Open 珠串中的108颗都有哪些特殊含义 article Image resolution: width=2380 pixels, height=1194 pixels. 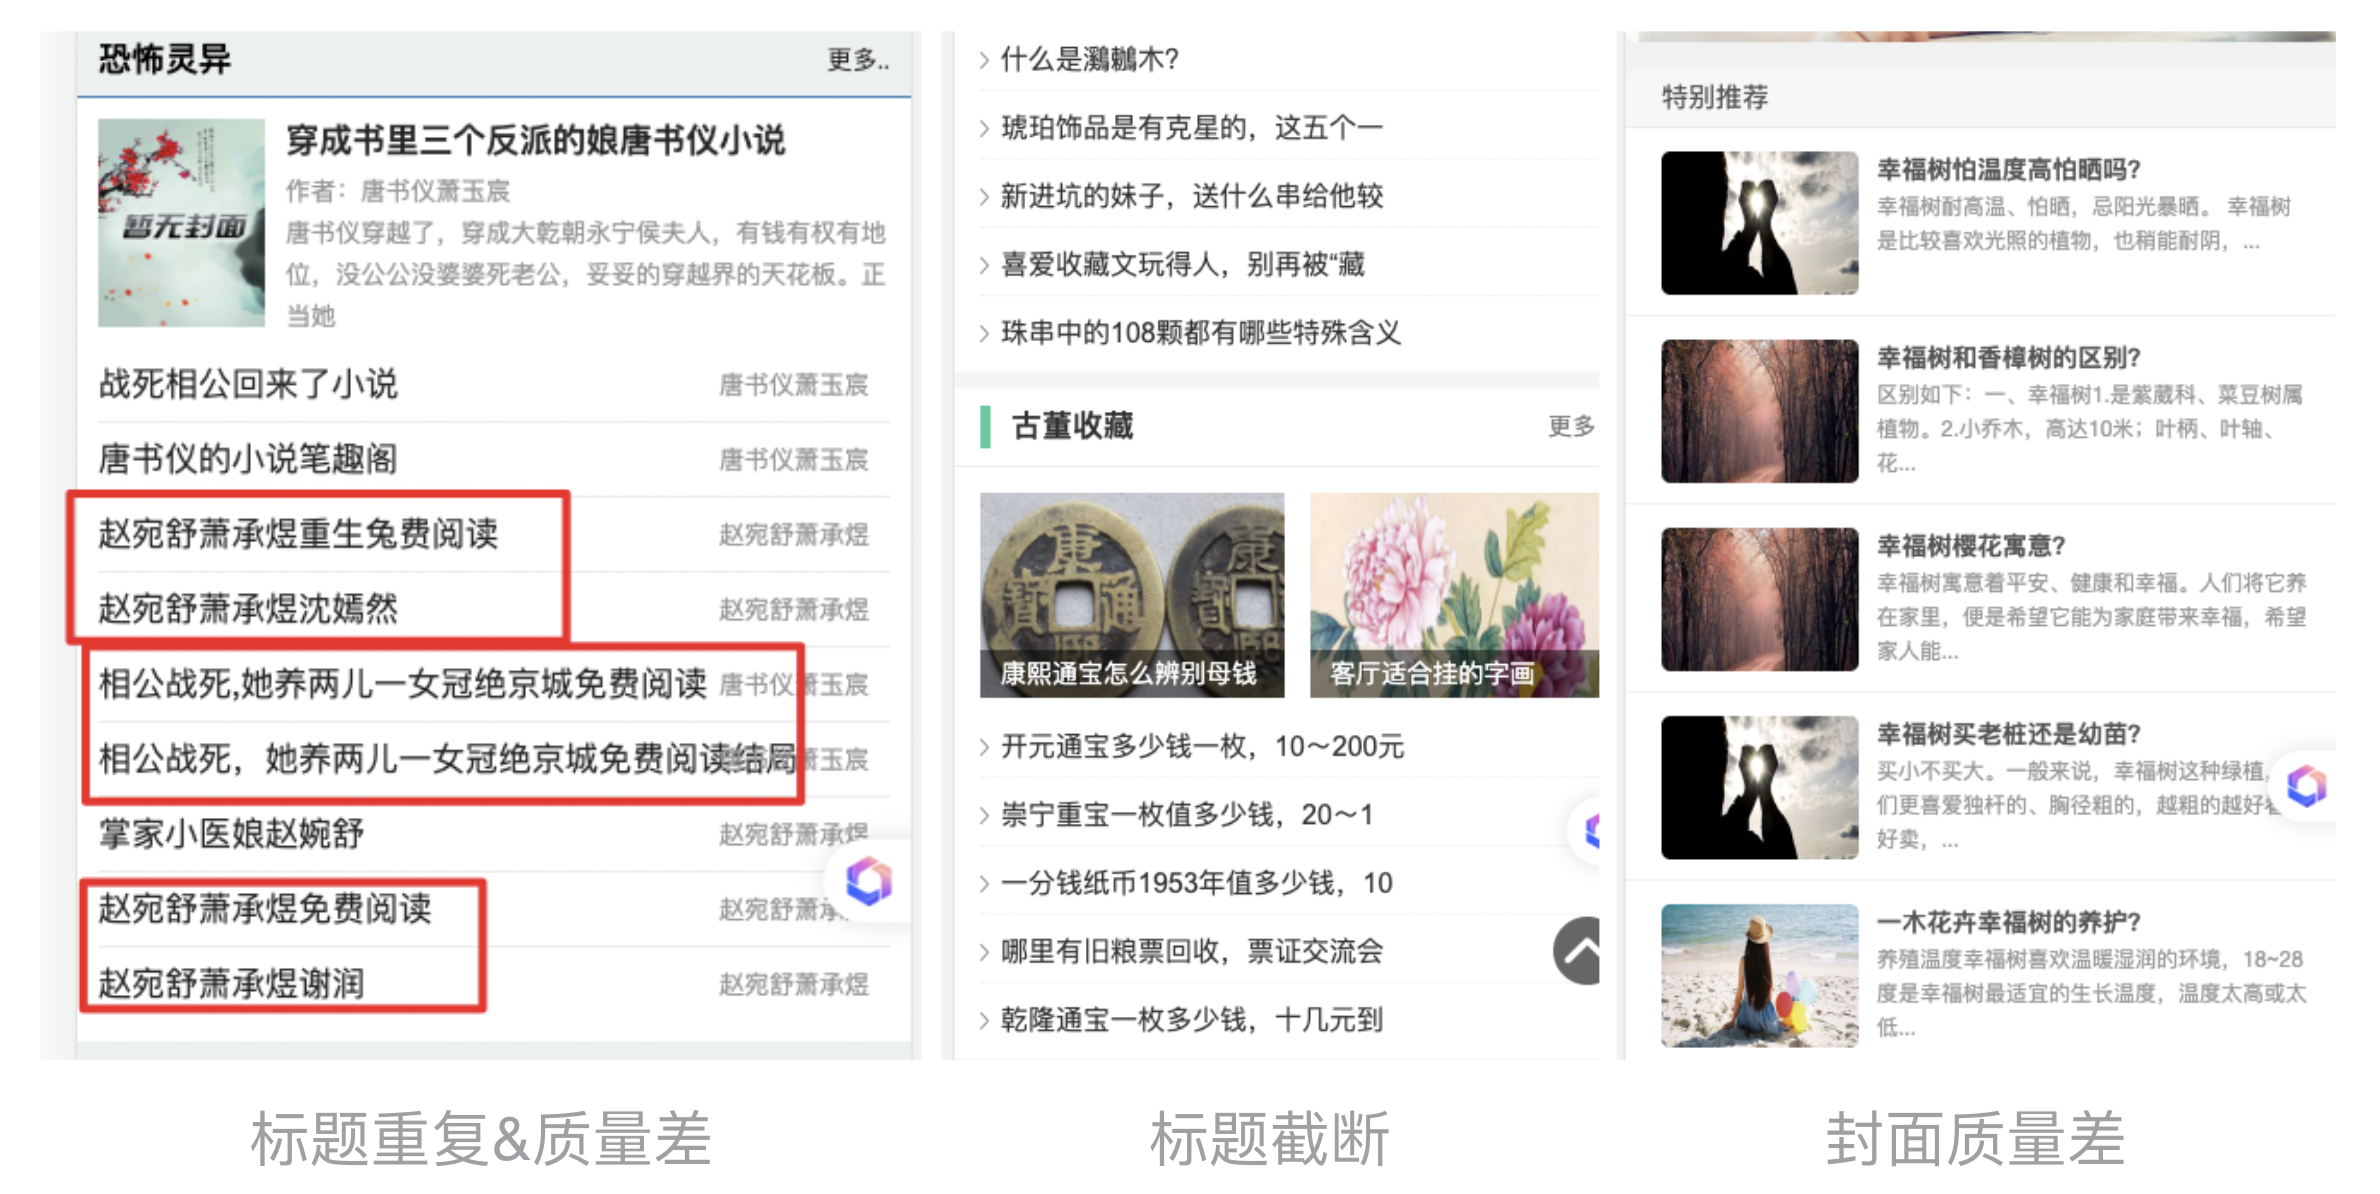tap(1200, 333)
